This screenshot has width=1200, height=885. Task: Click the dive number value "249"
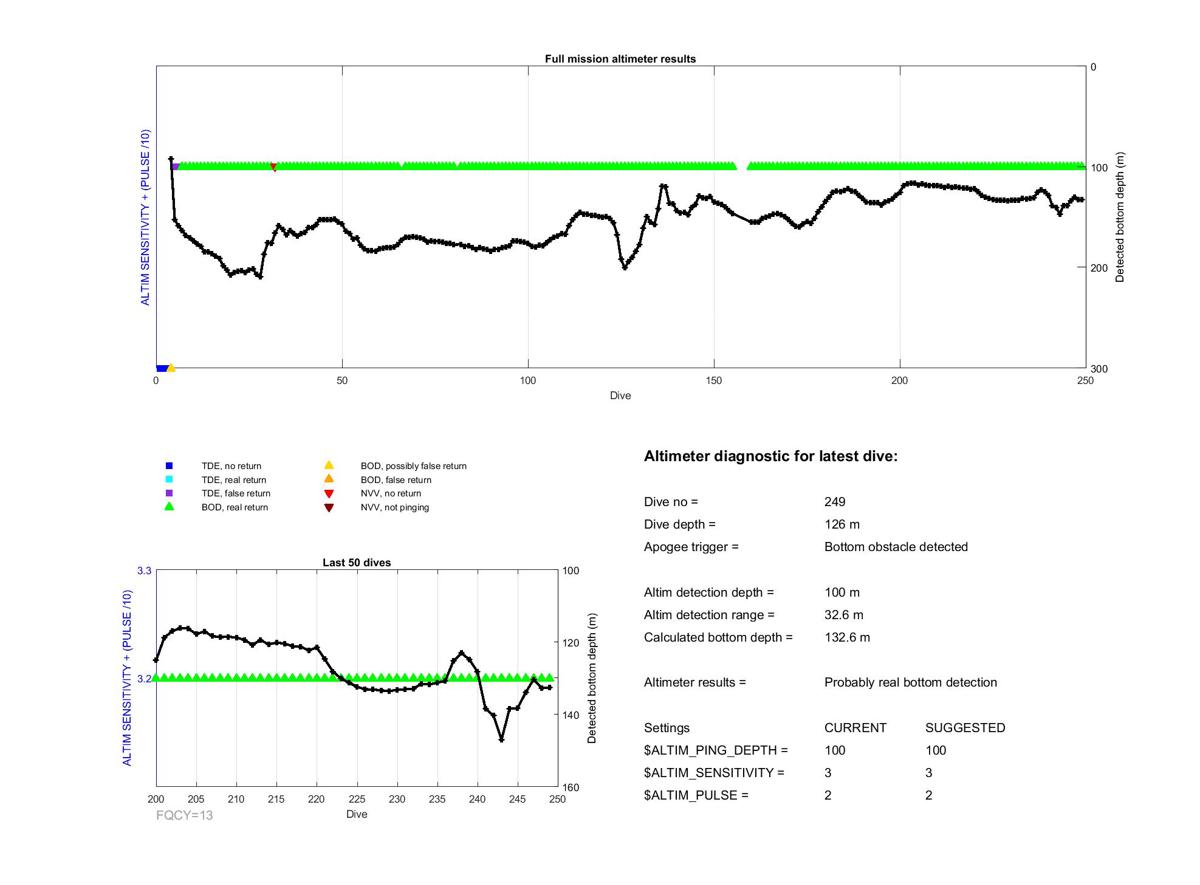[x=835, y=502]
